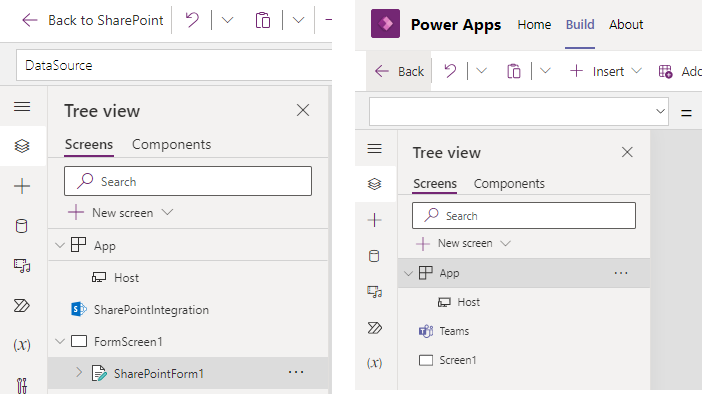Viewport: 705px width, 394px height.
Task: Click Search box in left Tree view
Action: pyautogui.click(x=188, y=181)
